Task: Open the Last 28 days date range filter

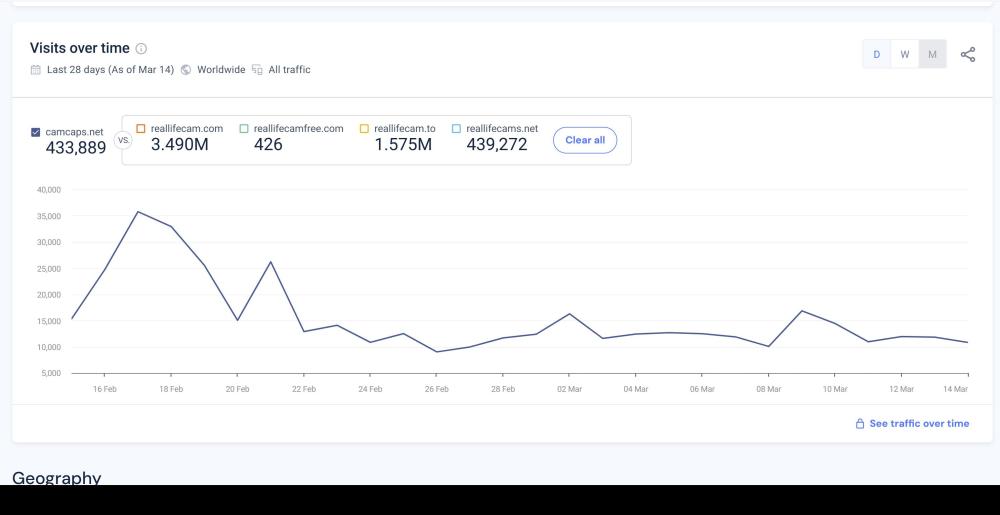Action: click(x=110, y=69)
